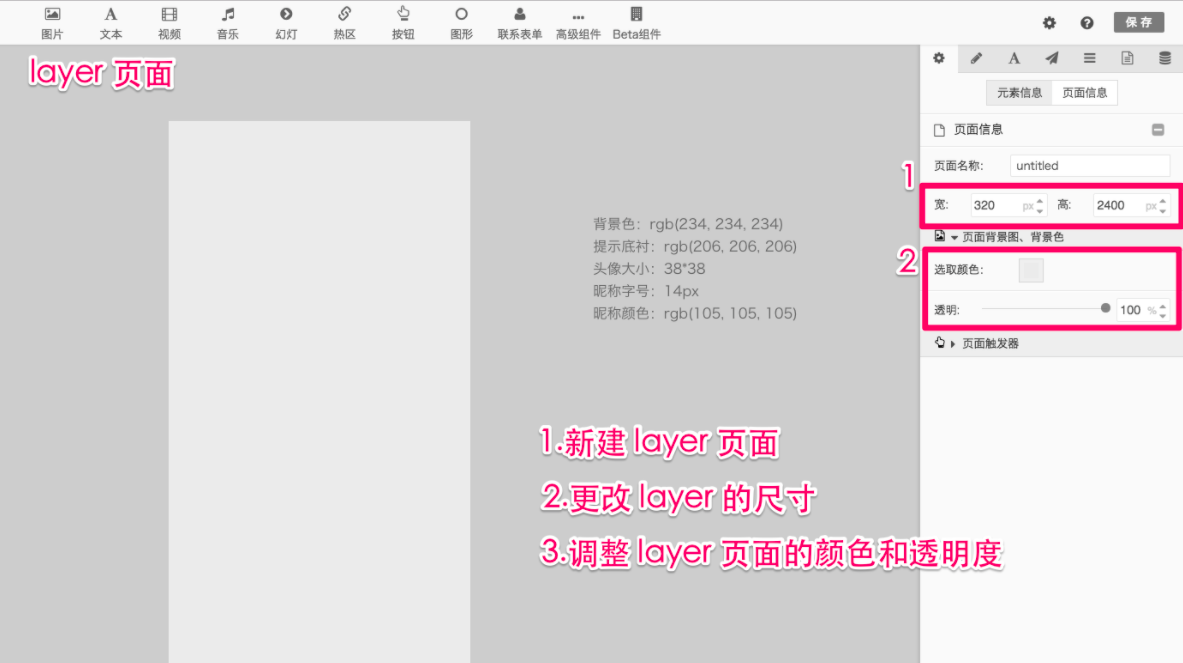
Task: Insert an image with the 图片 tool
Action: point(52,22)
